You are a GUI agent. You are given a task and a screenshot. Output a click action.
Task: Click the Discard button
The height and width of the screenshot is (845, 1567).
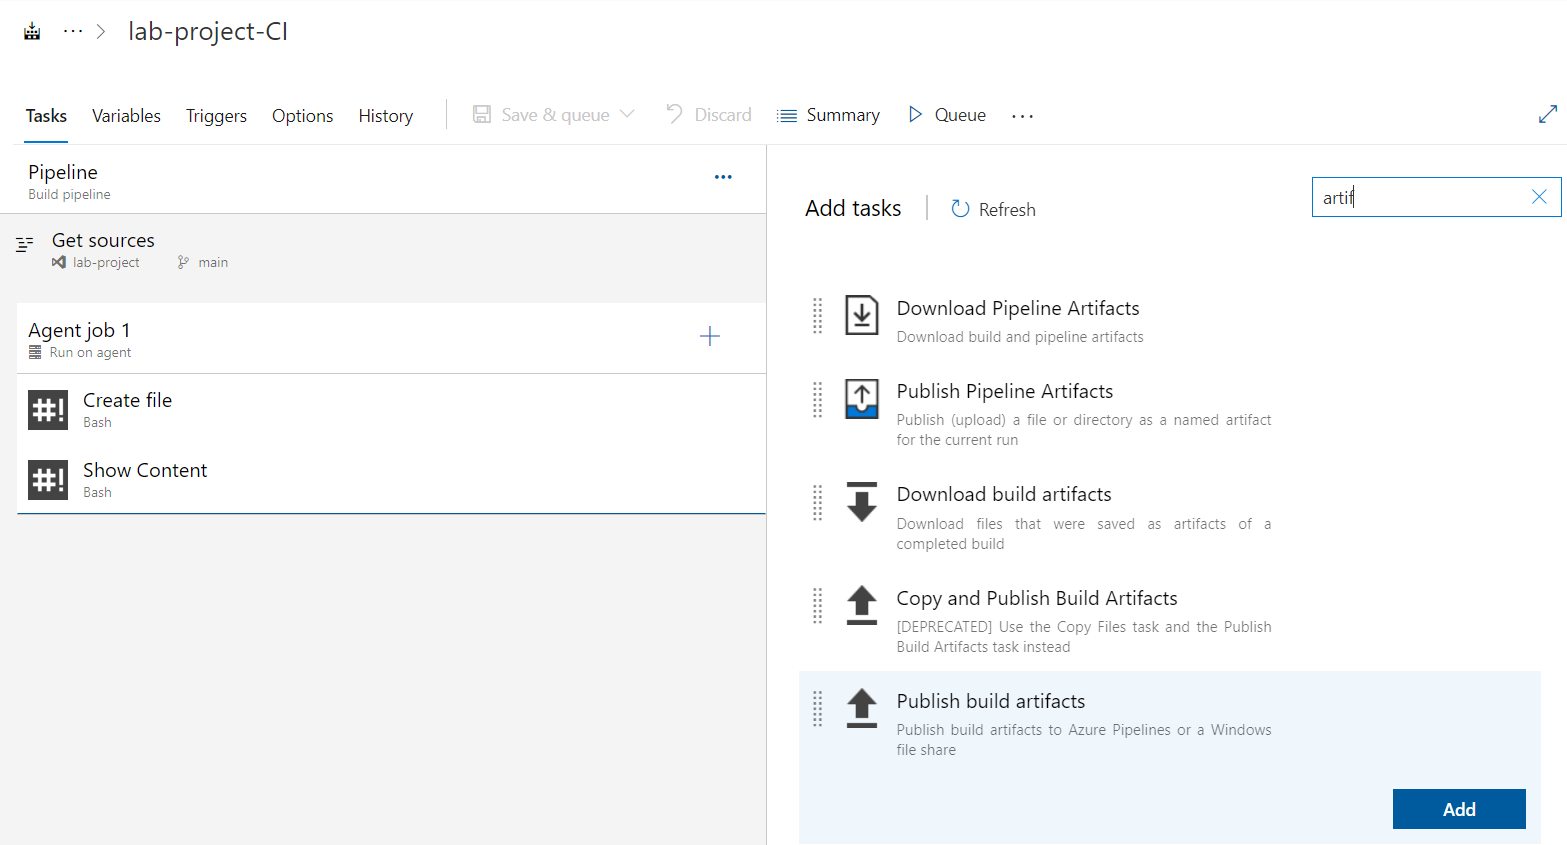[x=709, y=114]
